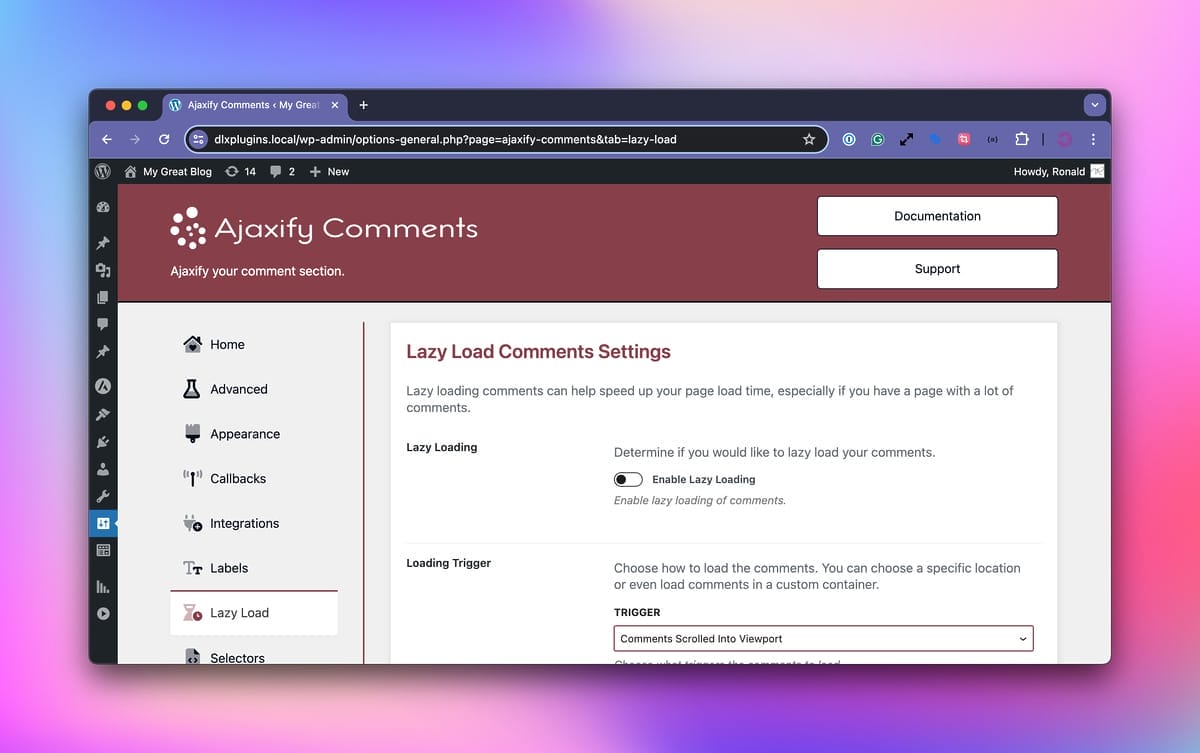Go to the Integrations settings tab
Screen dimensions: 1200x753
pyautogui.click(x=244, y=523)
